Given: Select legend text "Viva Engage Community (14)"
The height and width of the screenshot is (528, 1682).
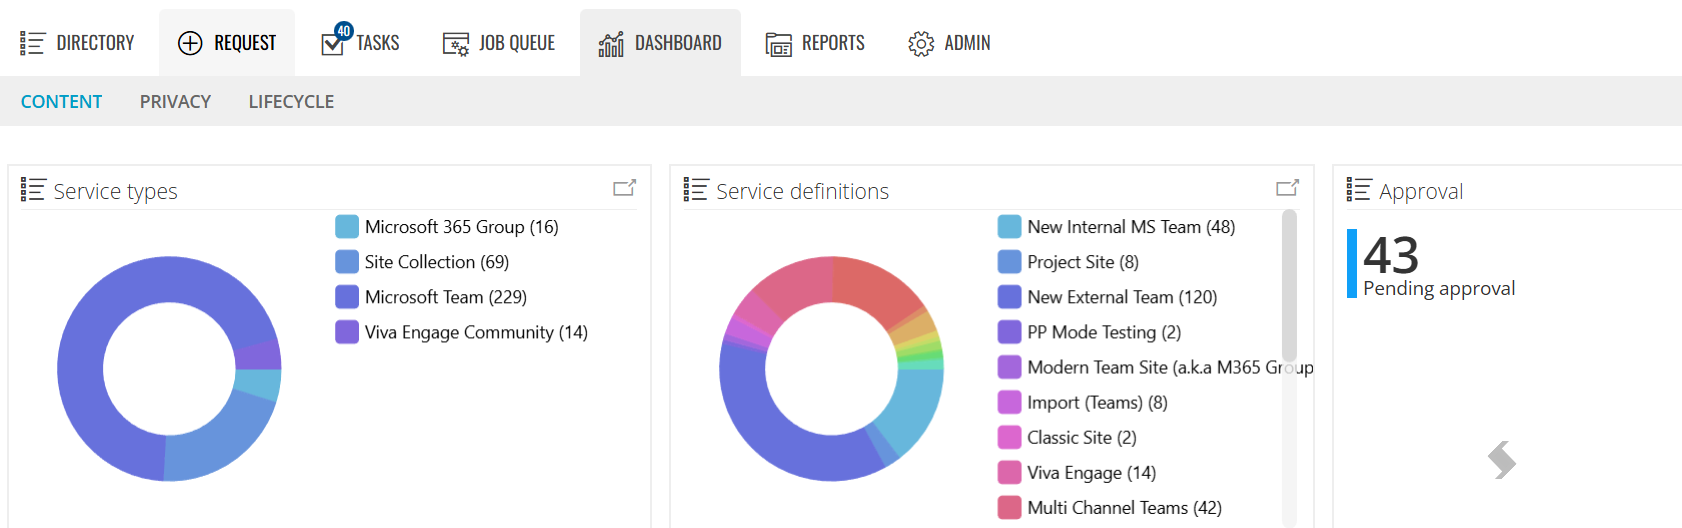Looking at the screenshot, I should point(476,332).
